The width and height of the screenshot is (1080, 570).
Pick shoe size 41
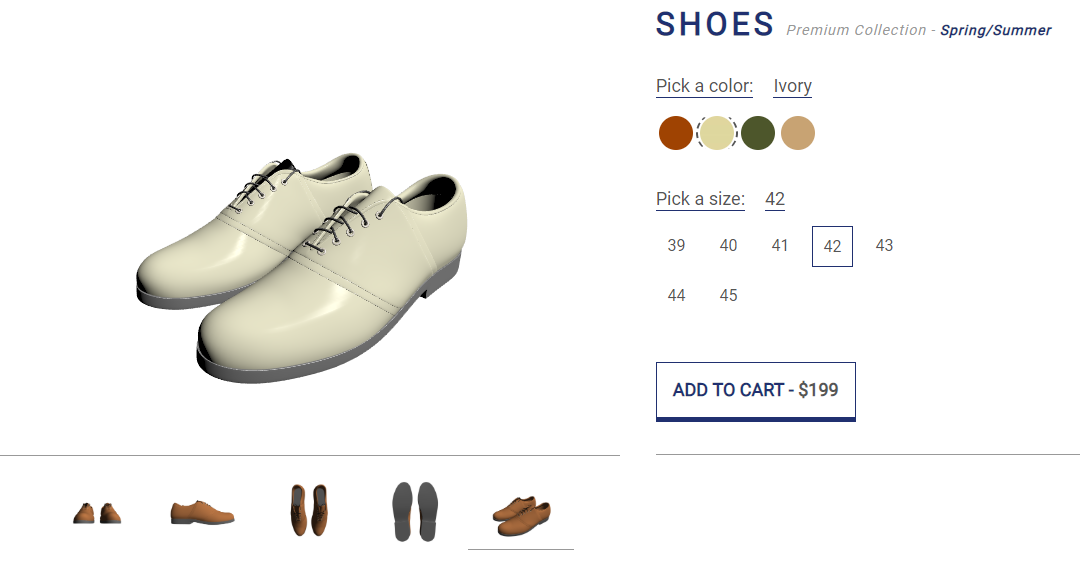[x=780, y=246]
